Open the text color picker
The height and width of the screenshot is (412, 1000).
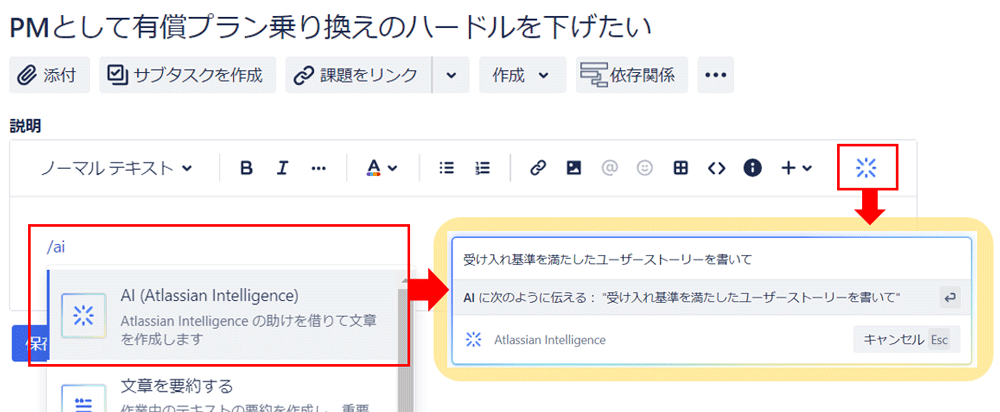[382, 168]
